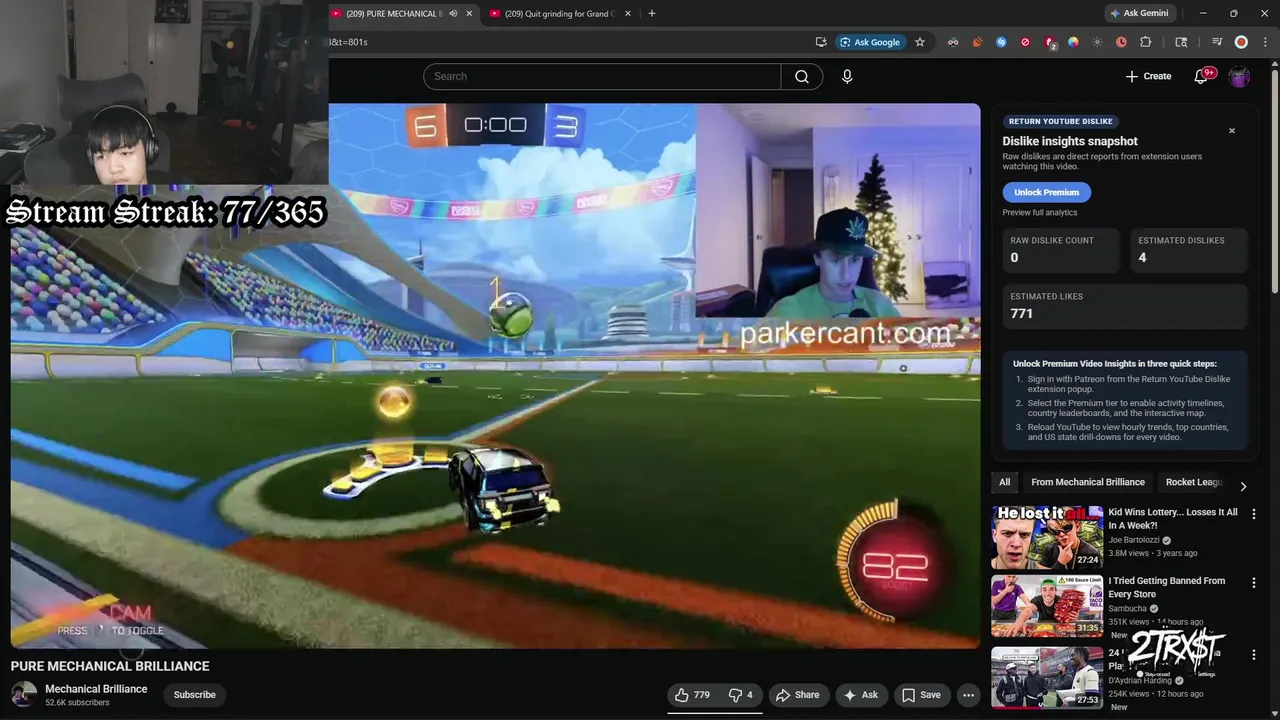
Task: Open the color wheel extension icon
Action: click(x=1073, y=42)
